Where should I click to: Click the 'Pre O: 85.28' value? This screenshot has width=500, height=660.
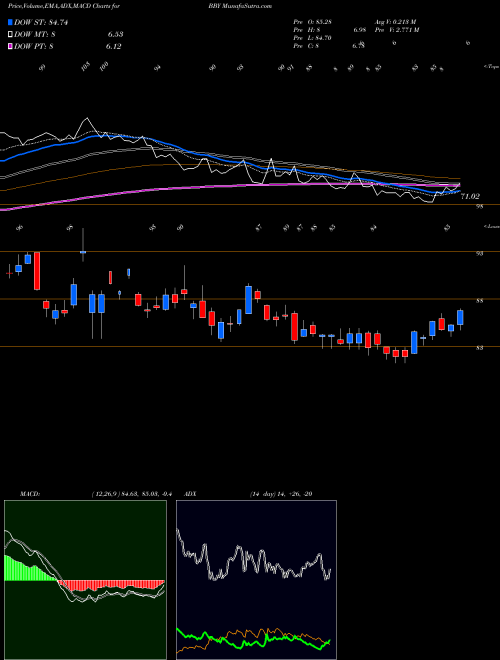[313, 22]
